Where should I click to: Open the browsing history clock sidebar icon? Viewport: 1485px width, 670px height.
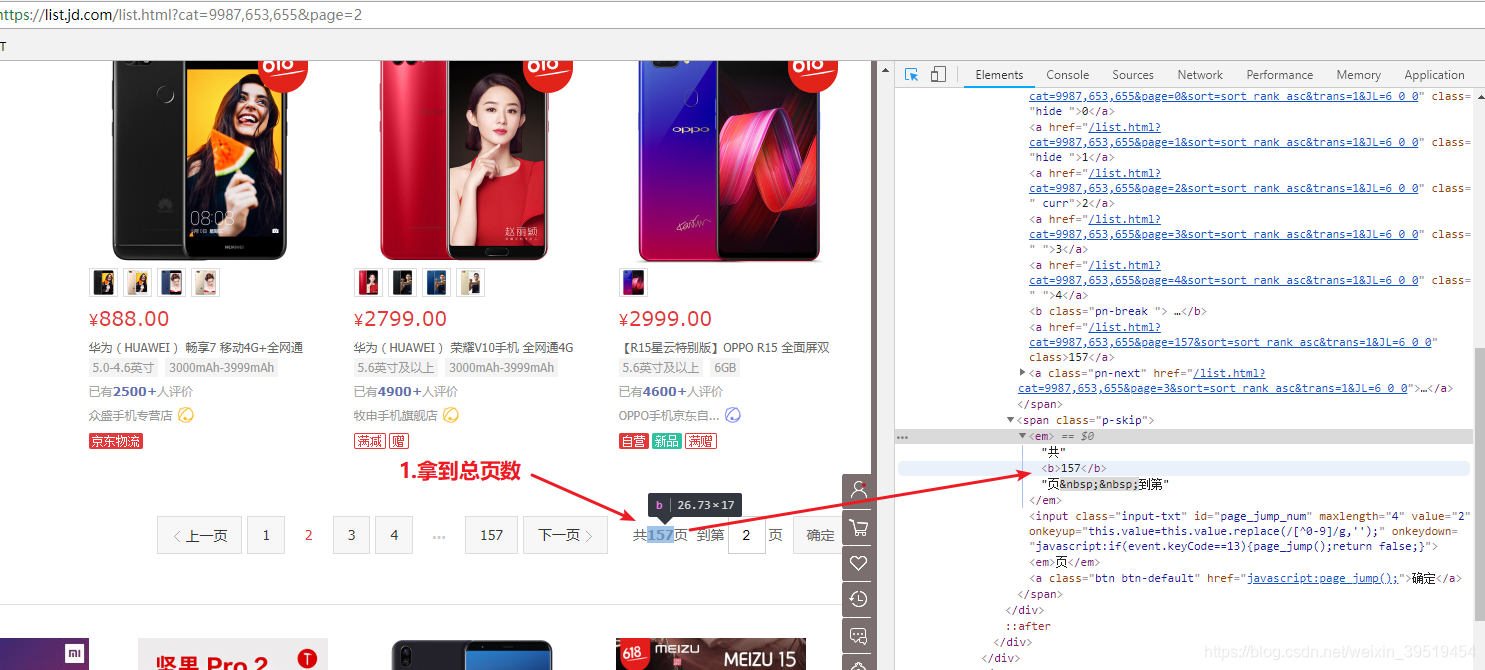858,599
